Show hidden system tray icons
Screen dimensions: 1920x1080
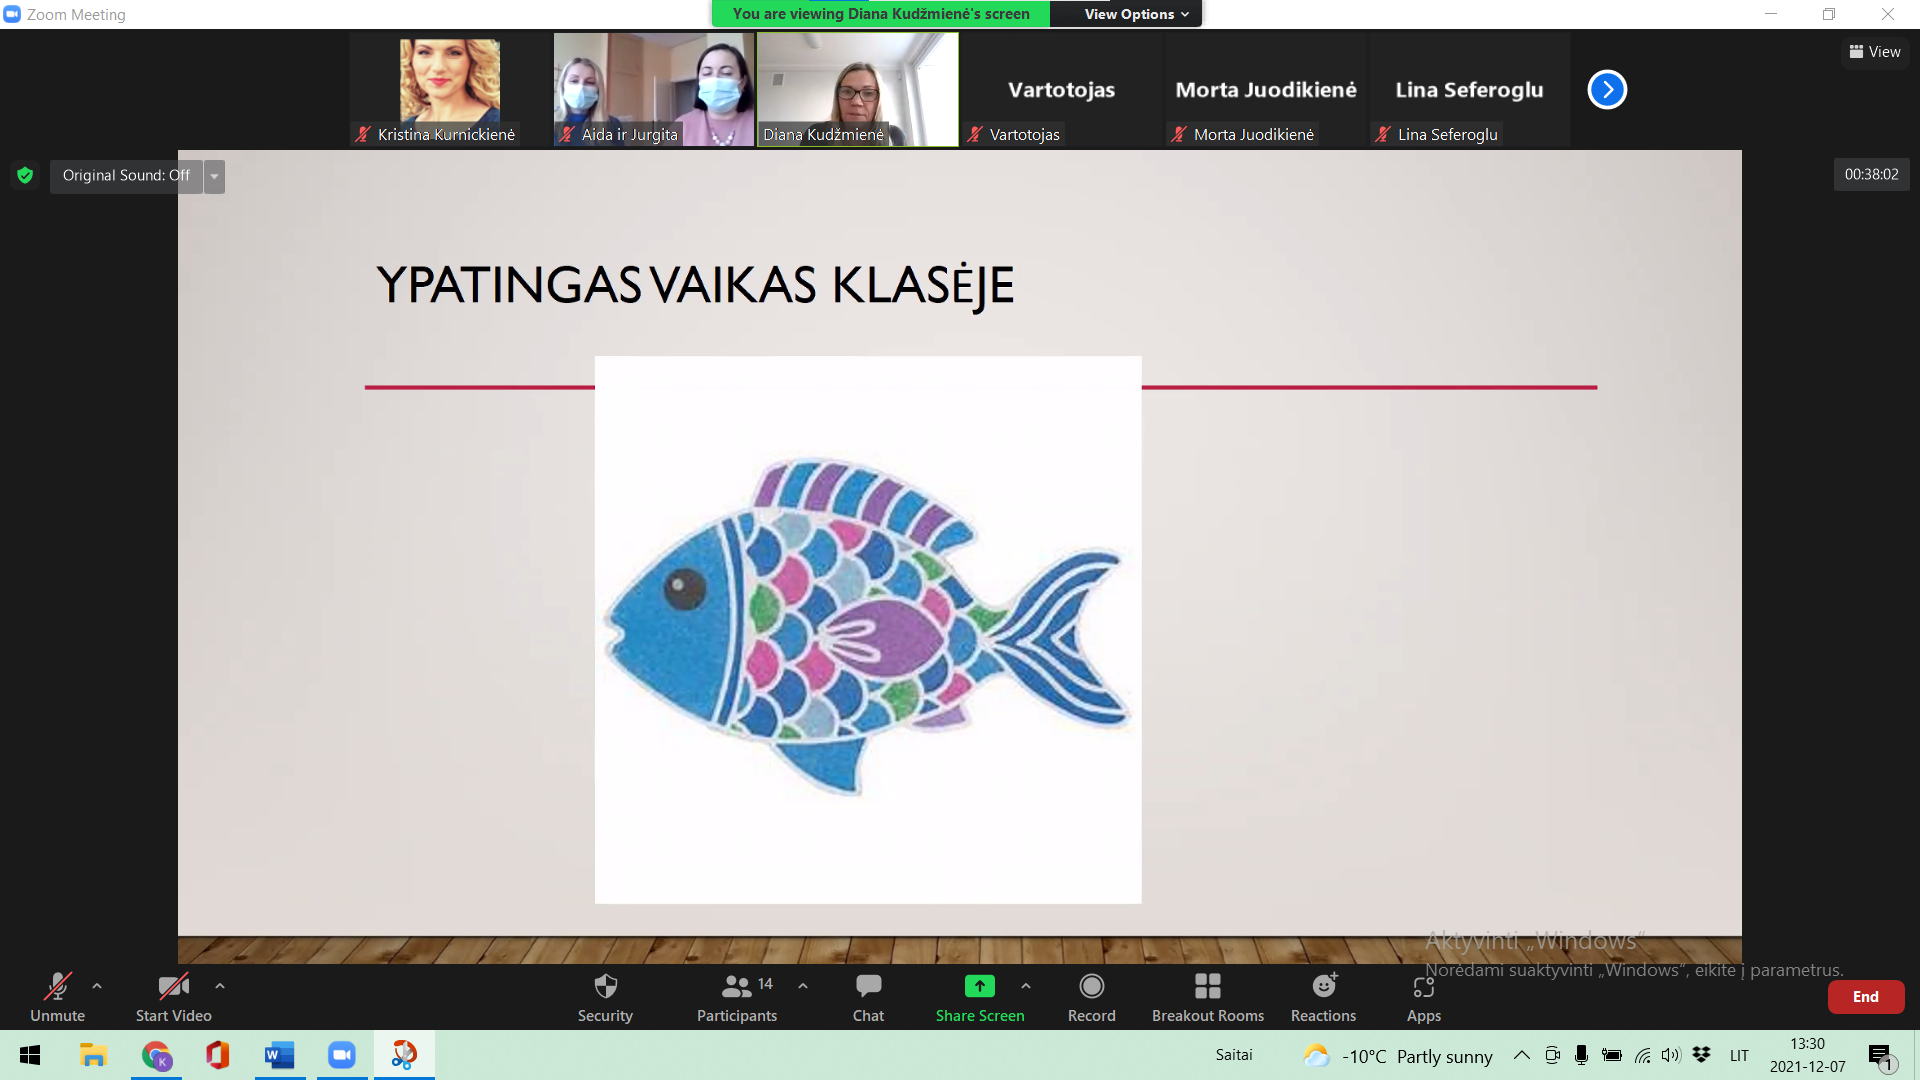pos(1522,1055)
